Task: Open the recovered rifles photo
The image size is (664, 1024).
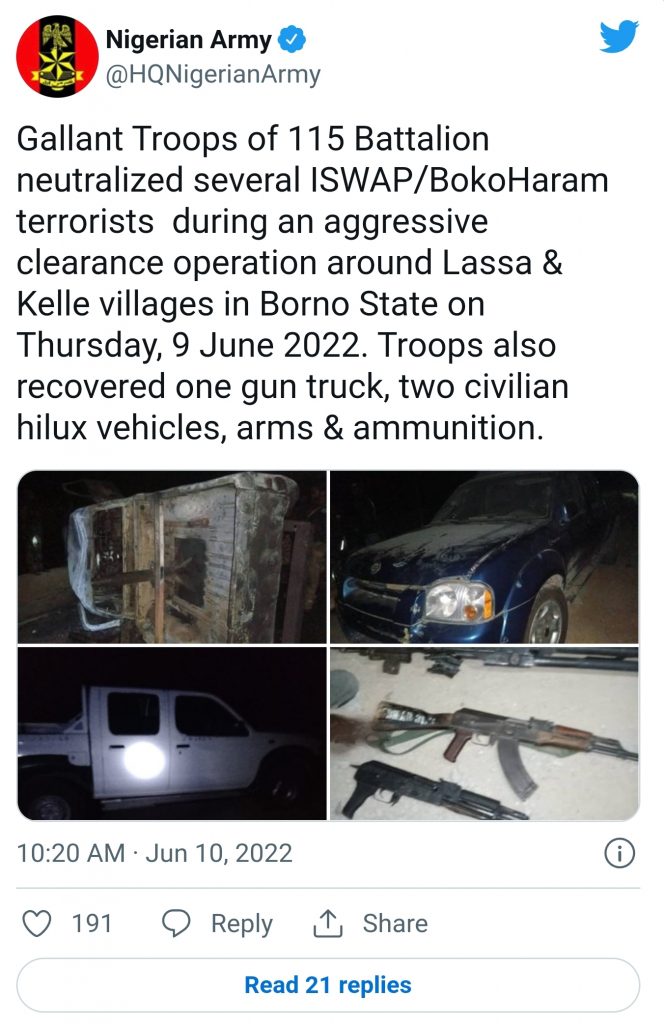Action: pyautogui.click(x=484, y=733)
